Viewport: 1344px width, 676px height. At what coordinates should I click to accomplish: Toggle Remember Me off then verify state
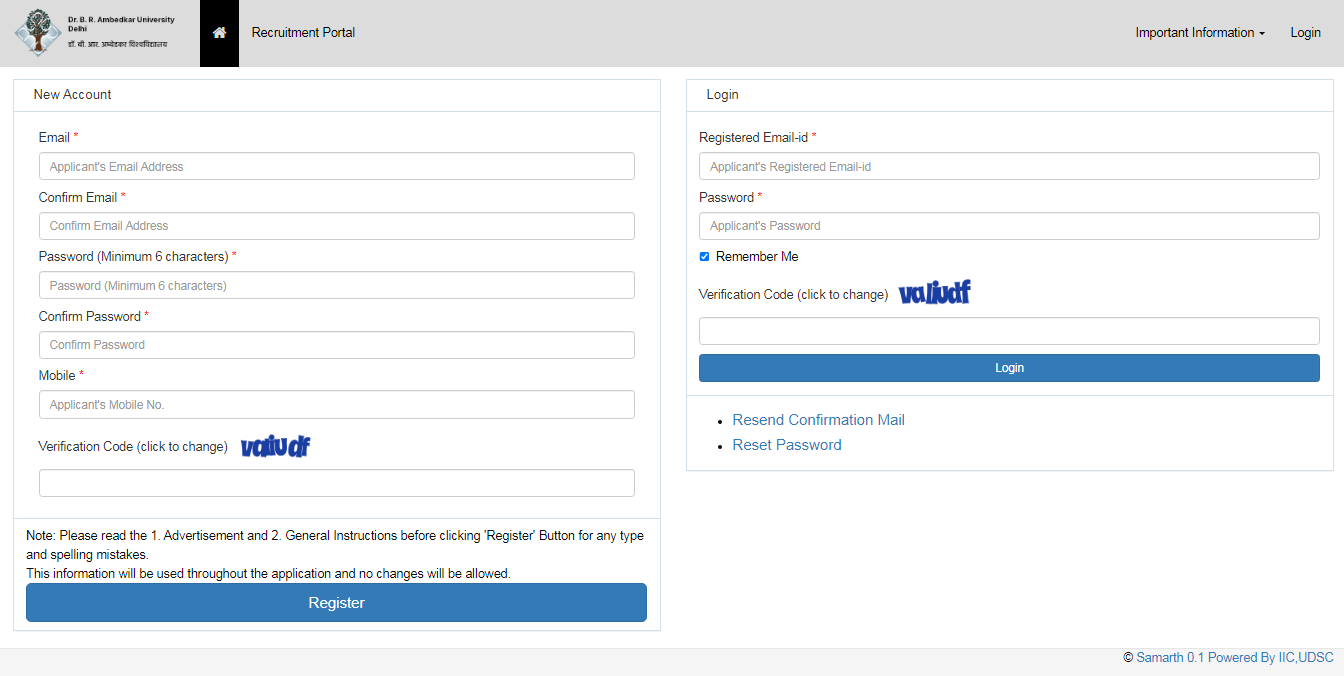coord(704,256)
